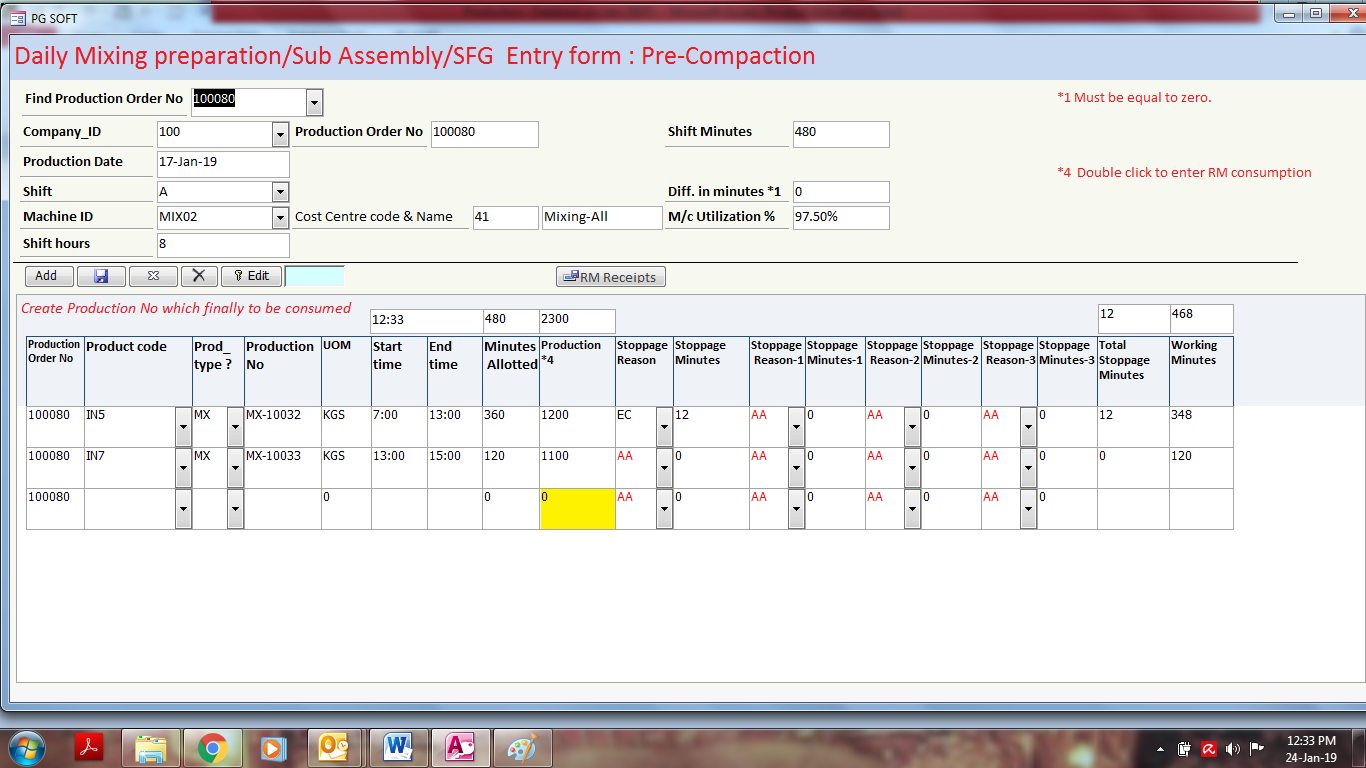The image size is (1366, 768).
Task: Click Production No MX-10032 cell
Action: 282,427
